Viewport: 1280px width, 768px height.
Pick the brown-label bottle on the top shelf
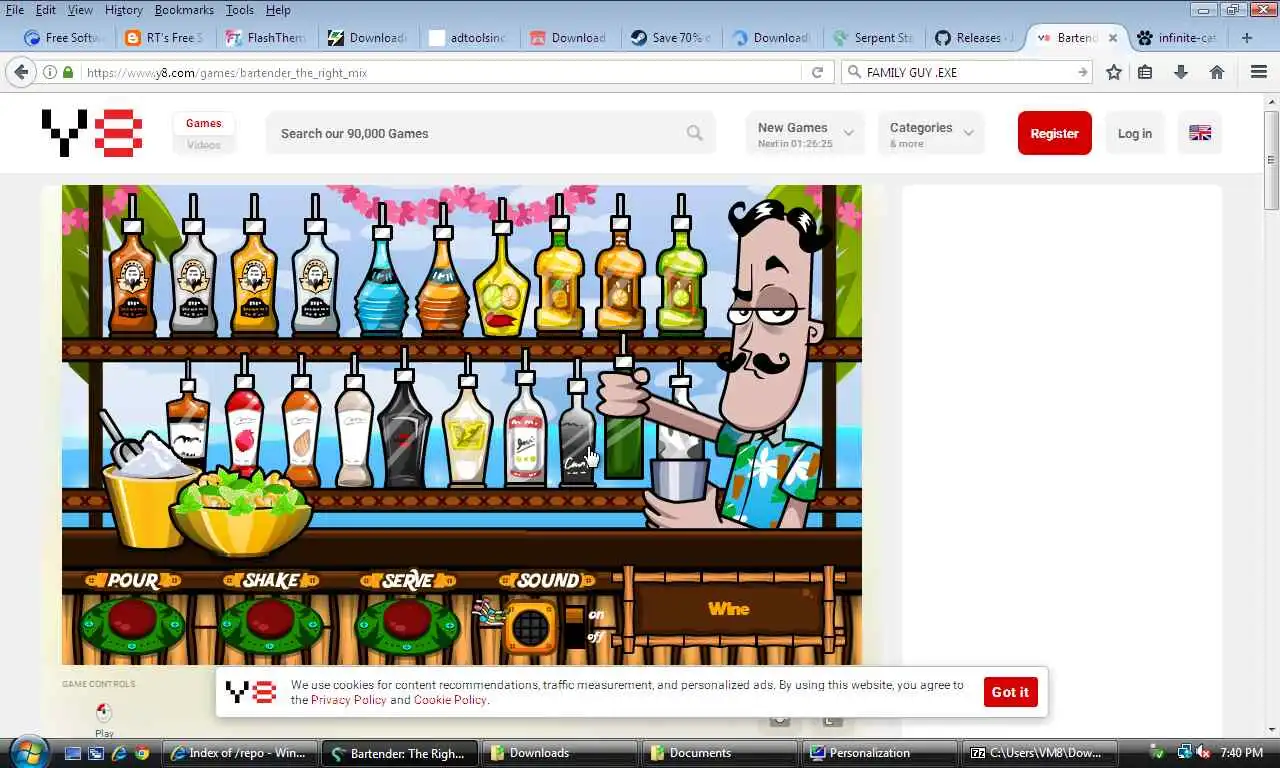pyautogui.click(x=132, y=265)
